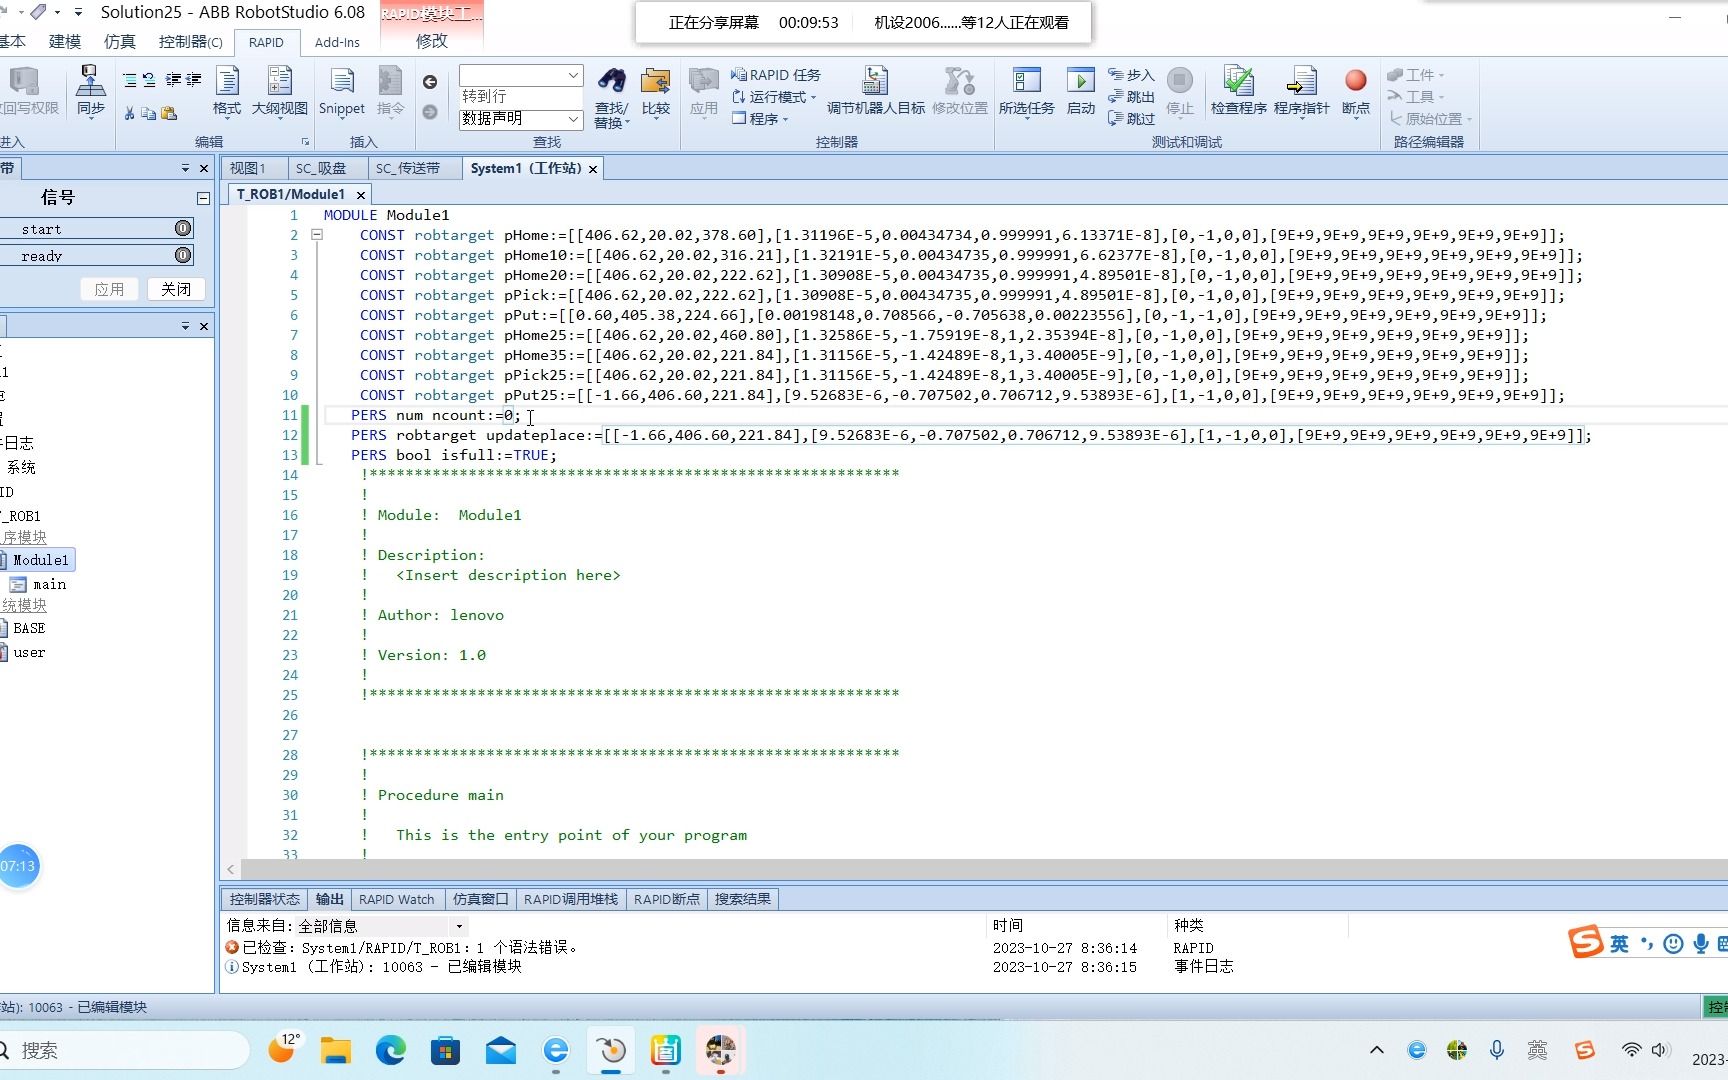
Task: Select user system module in tree
Action: 28,652
